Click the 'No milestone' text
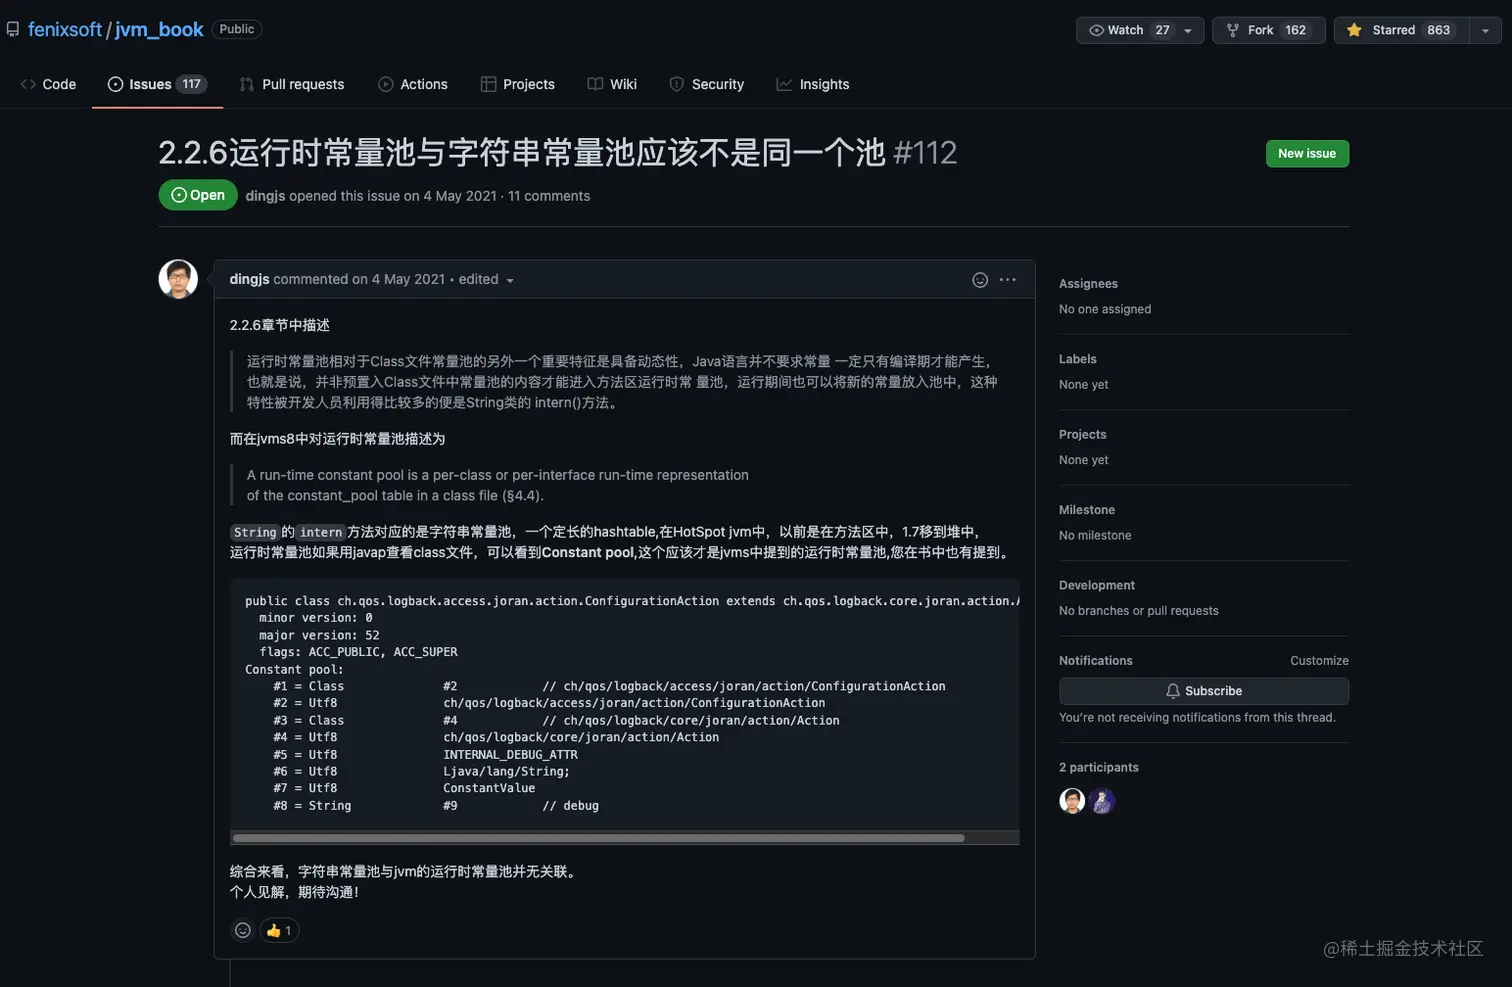The height and width of the screenshot is (987, 1512). click(x=1095, y=535)
